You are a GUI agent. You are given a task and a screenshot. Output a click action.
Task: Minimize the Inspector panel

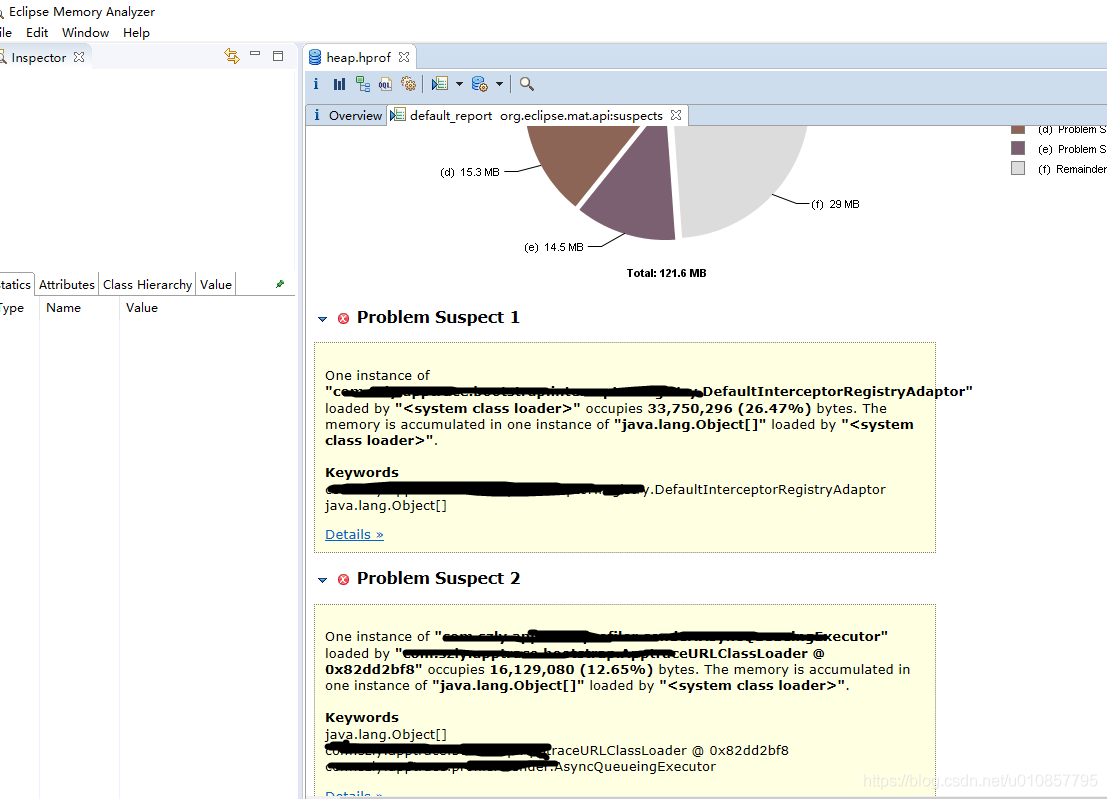255,54
